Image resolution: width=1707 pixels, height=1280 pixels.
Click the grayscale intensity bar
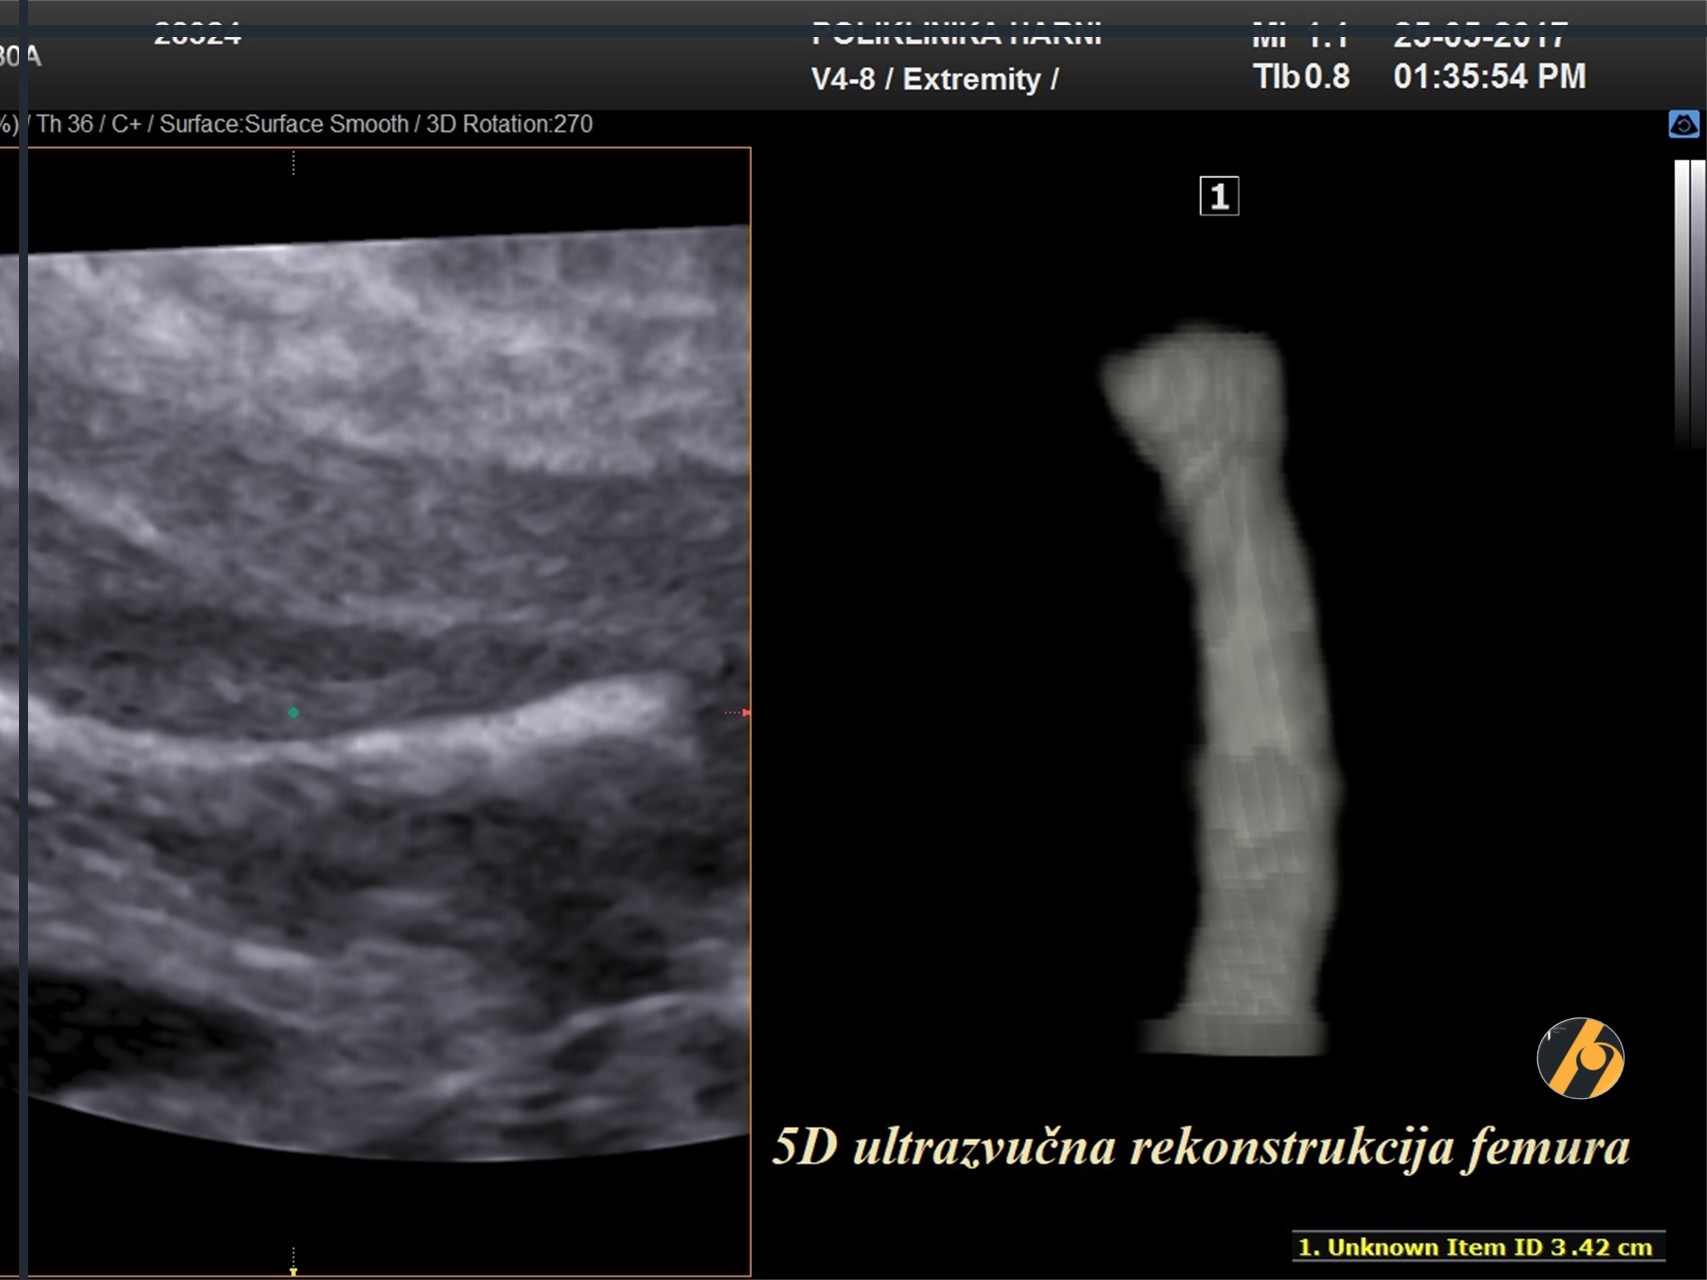click(x=1688, y=300)
